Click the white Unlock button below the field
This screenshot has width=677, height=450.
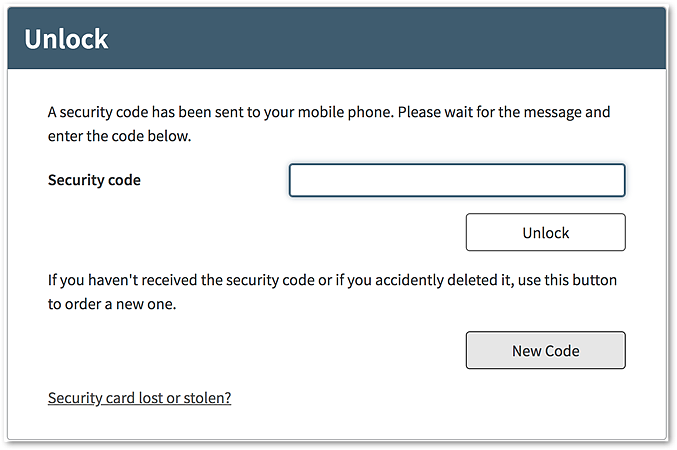point(545,233)
